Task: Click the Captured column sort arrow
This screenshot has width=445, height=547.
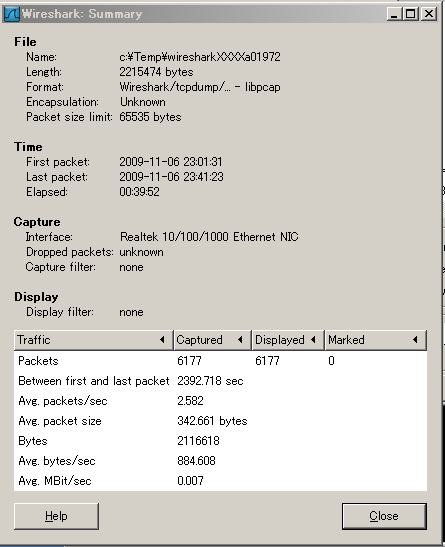Action: (x=240, y=339)
